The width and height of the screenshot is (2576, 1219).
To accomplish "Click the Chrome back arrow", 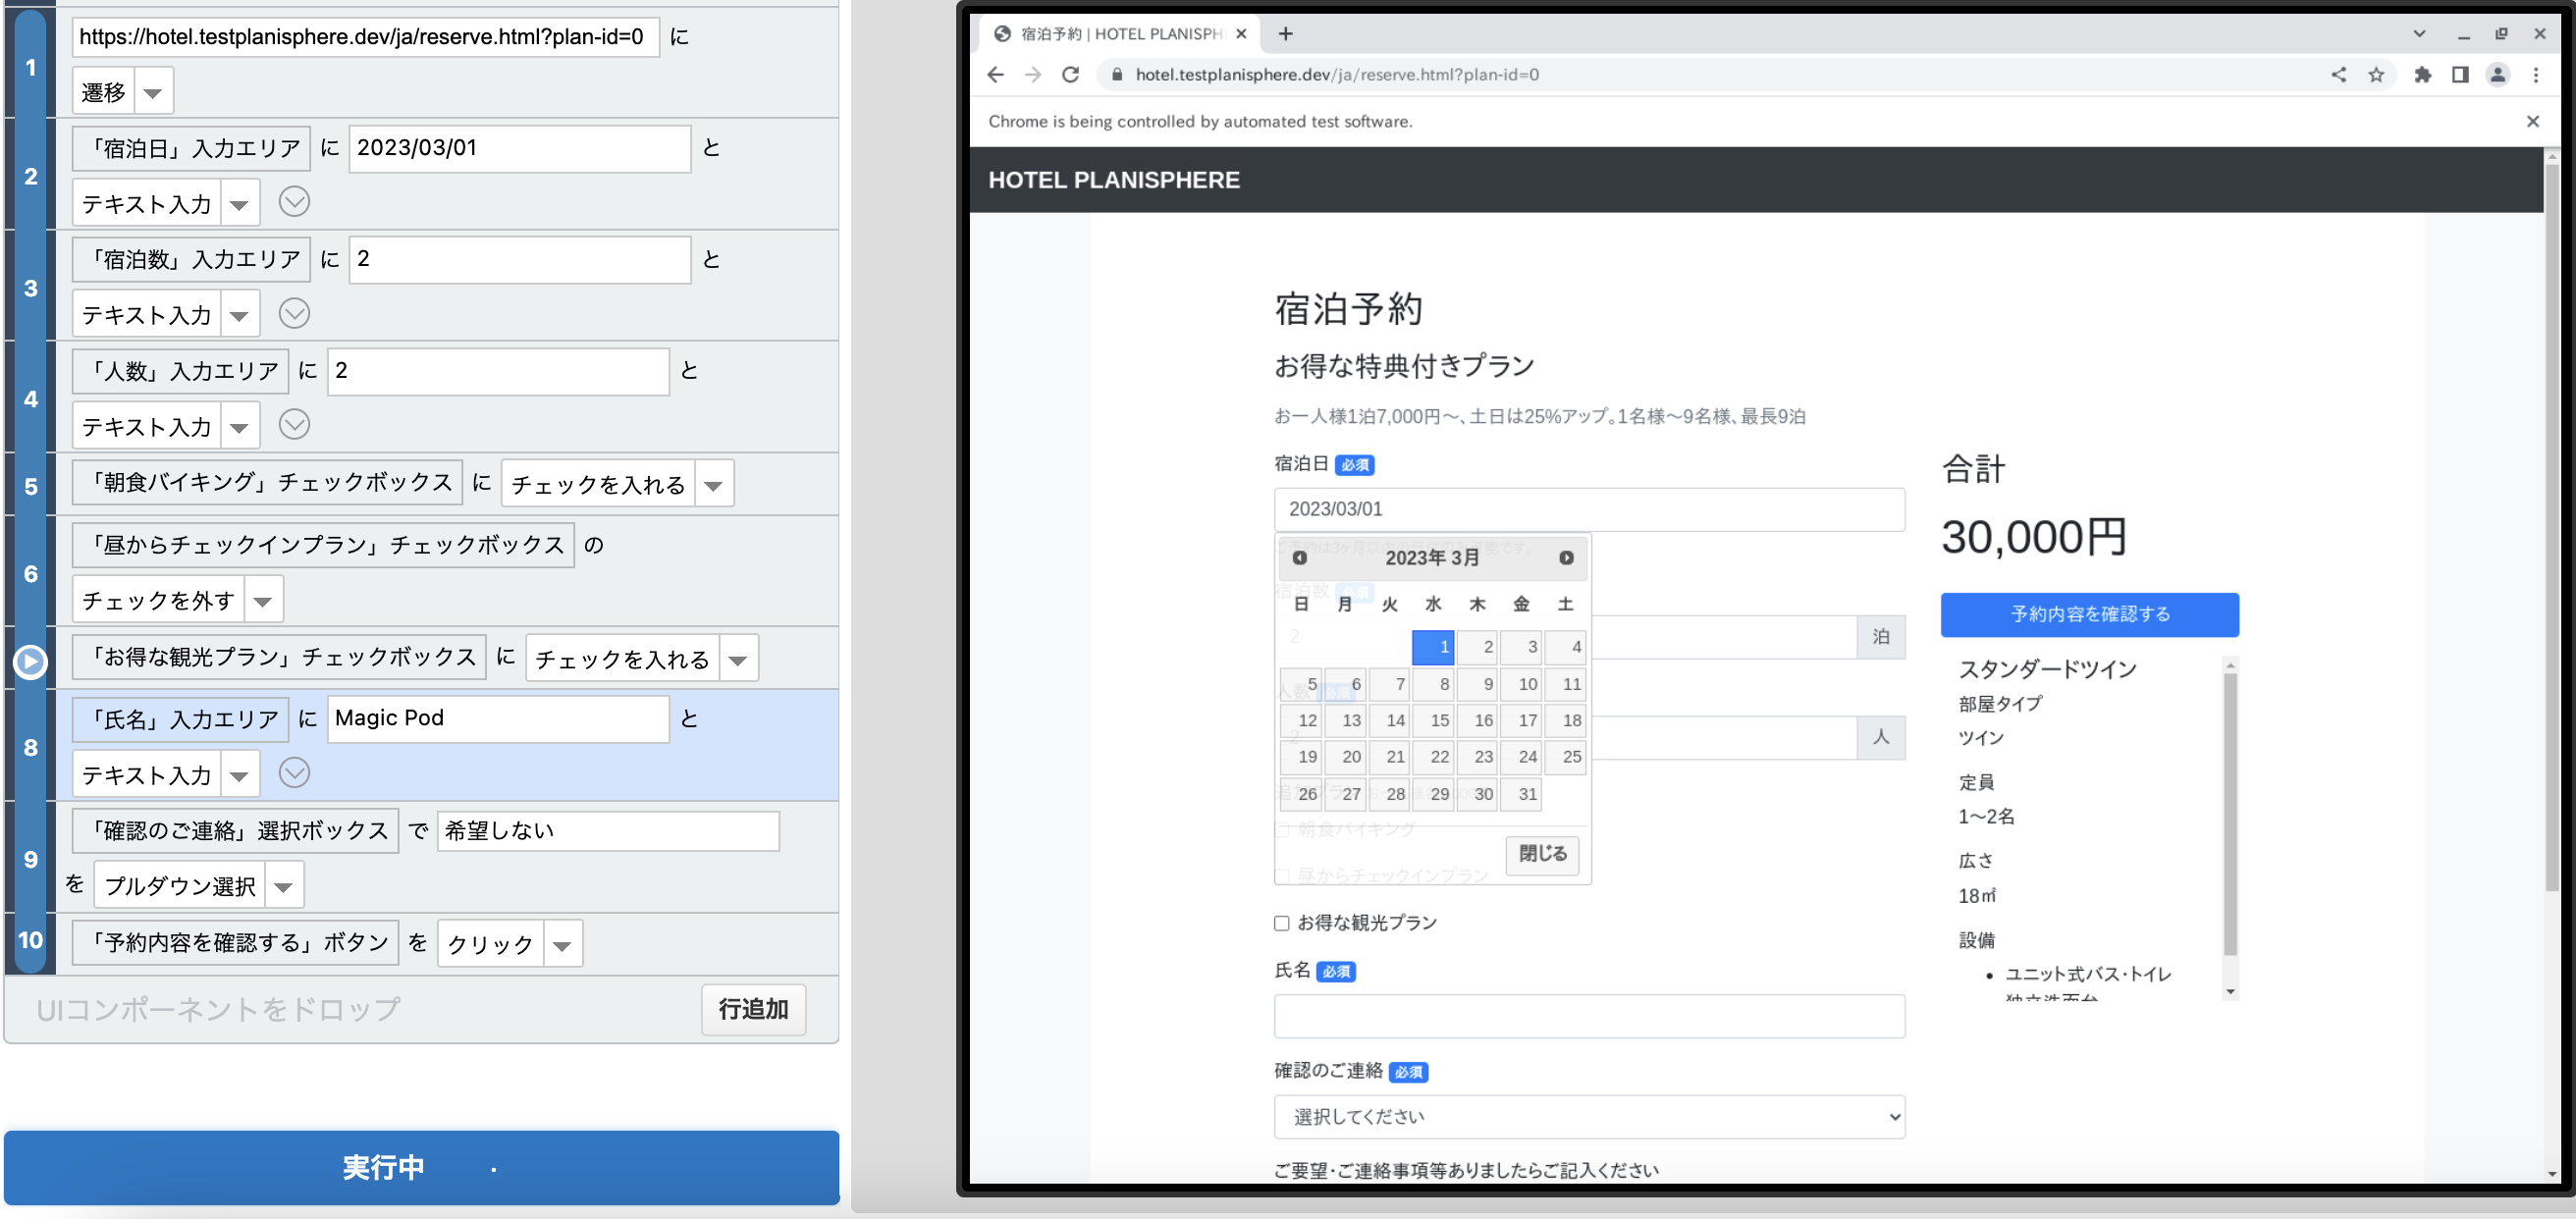I will [x=995, y=75].
